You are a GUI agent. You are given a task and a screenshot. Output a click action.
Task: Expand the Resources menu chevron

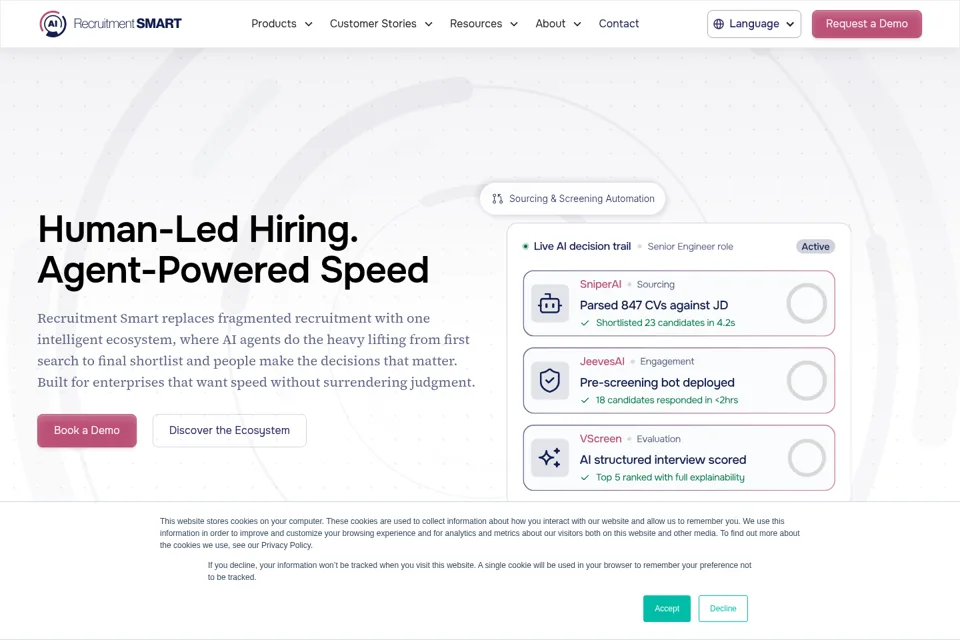514,24
